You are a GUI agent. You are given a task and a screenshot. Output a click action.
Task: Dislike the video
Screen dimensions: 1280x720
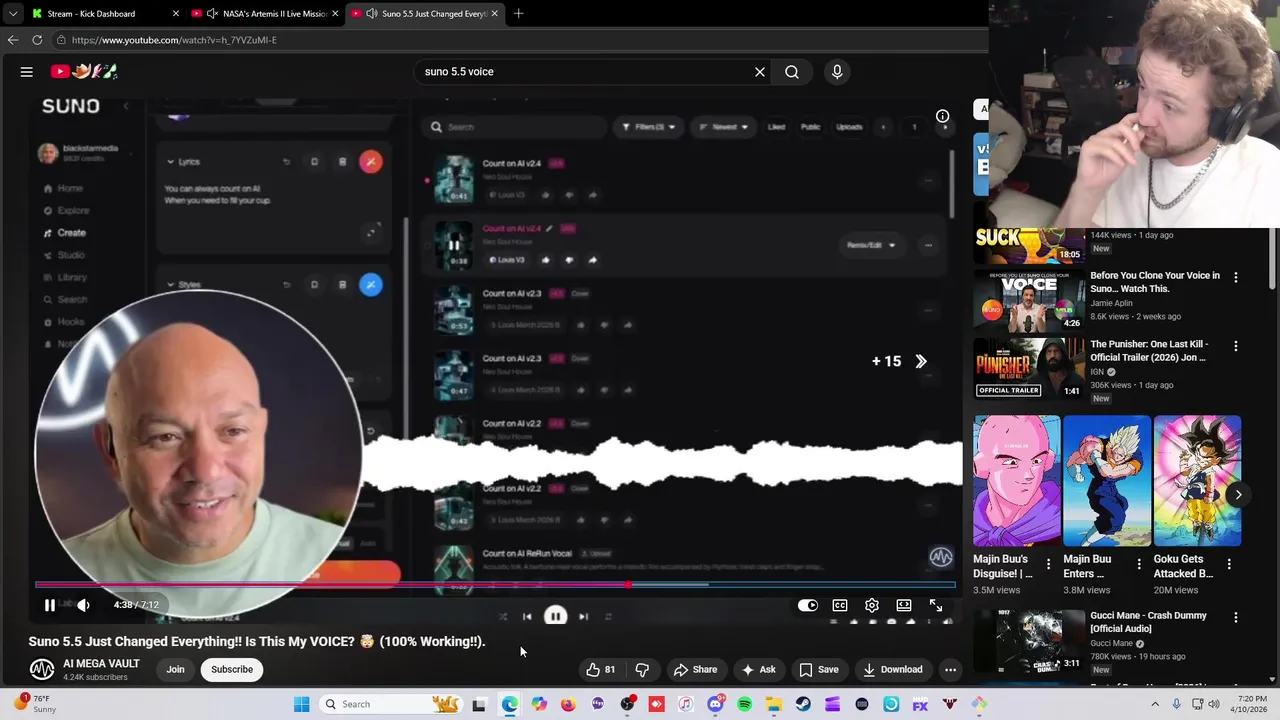point(642,669)
